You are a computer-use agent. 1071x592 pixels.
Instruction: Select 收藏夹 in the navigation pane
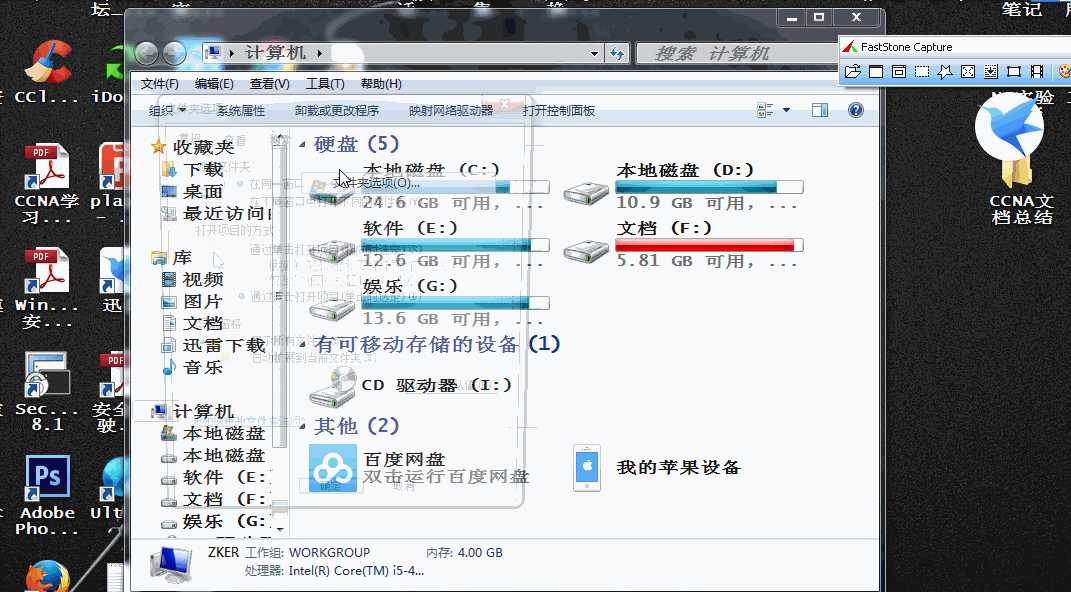pos(203,147)
